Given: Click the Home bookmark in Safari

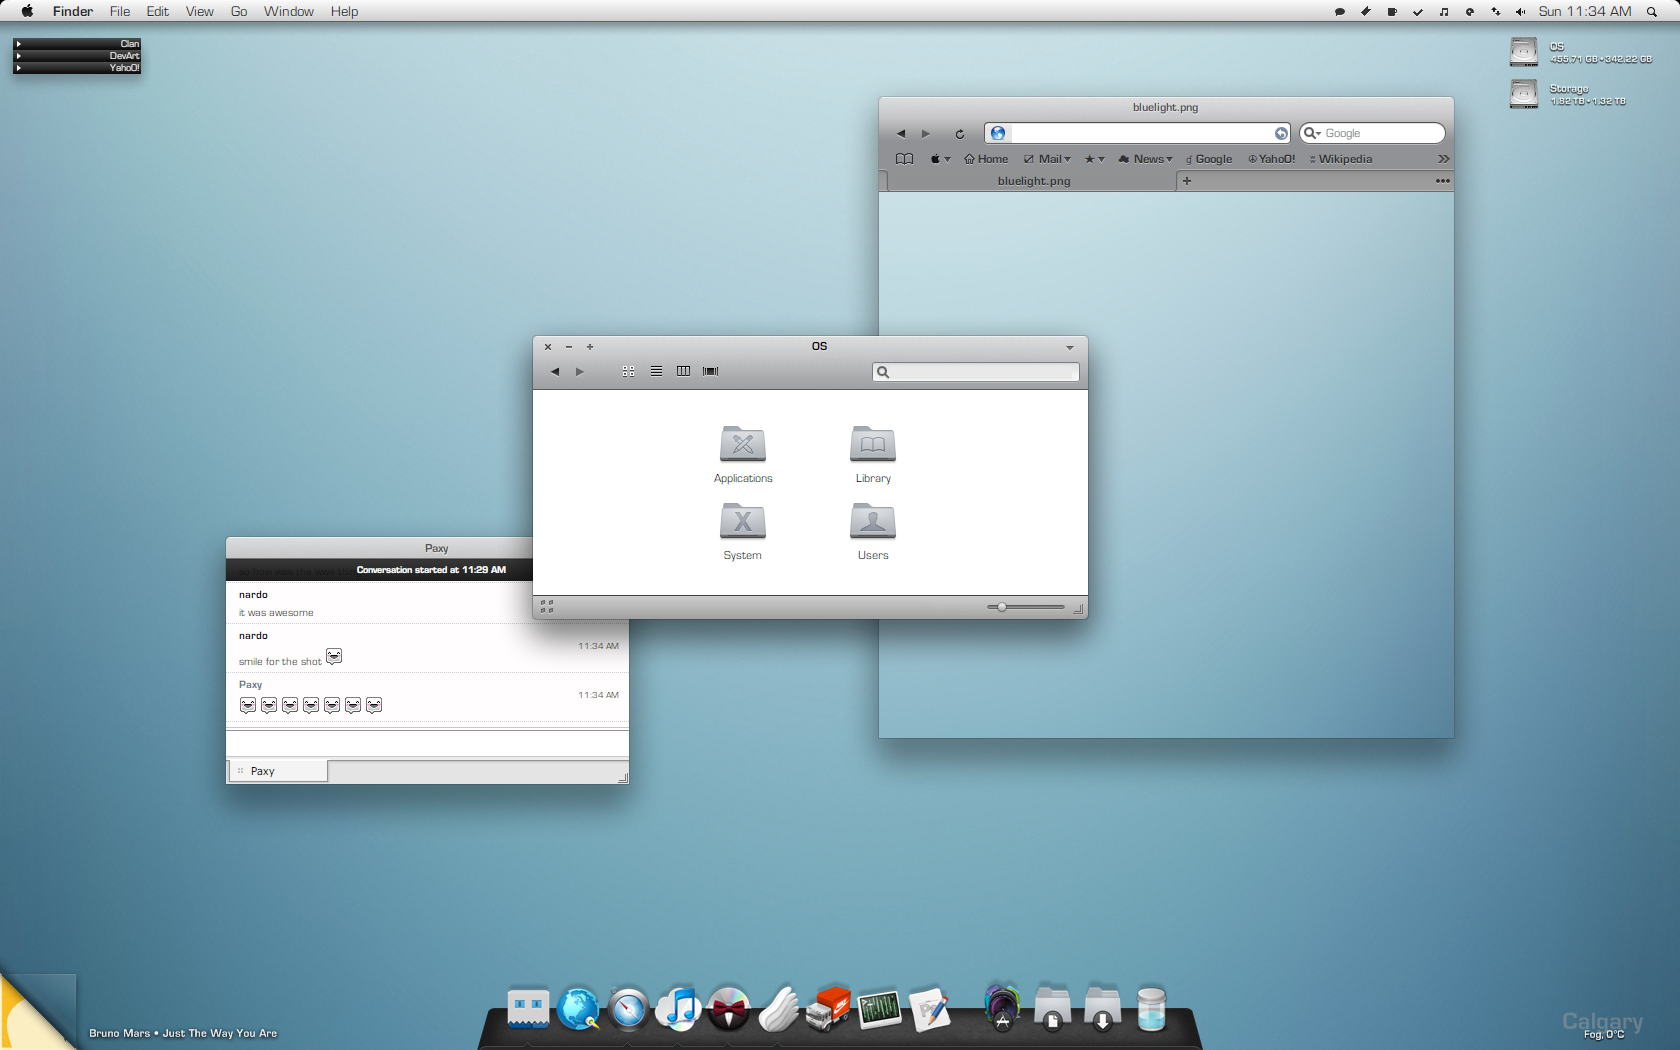Looking at the screenshot, I should pyautogui.click(x=986, y=159).
